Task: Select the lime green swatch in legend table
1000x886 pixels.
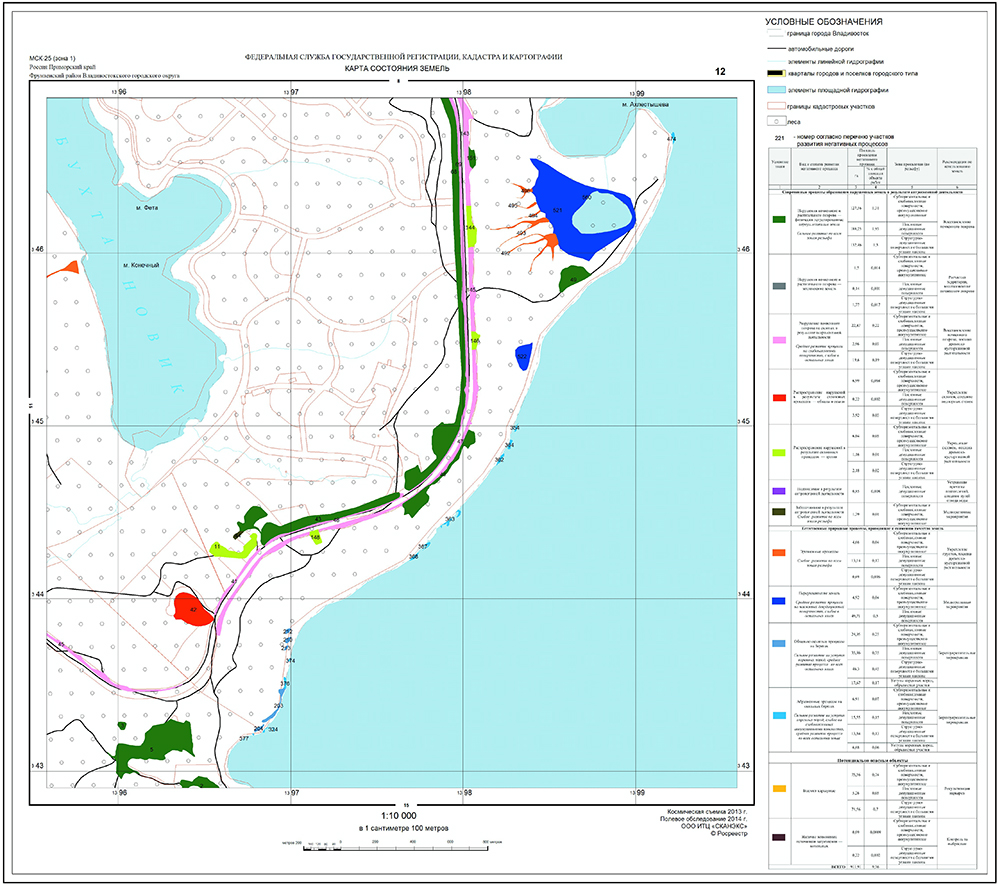Action: (779, 453)
